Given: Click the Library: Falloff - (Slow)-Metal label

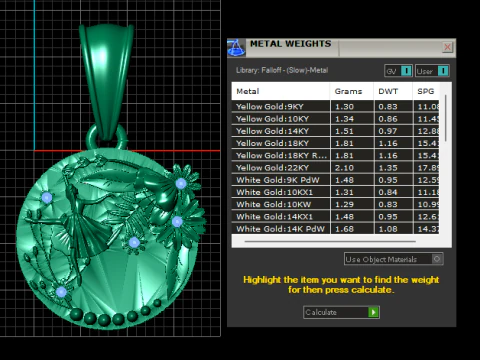Looking at the screenshot, I should click(x=282, y=70).
